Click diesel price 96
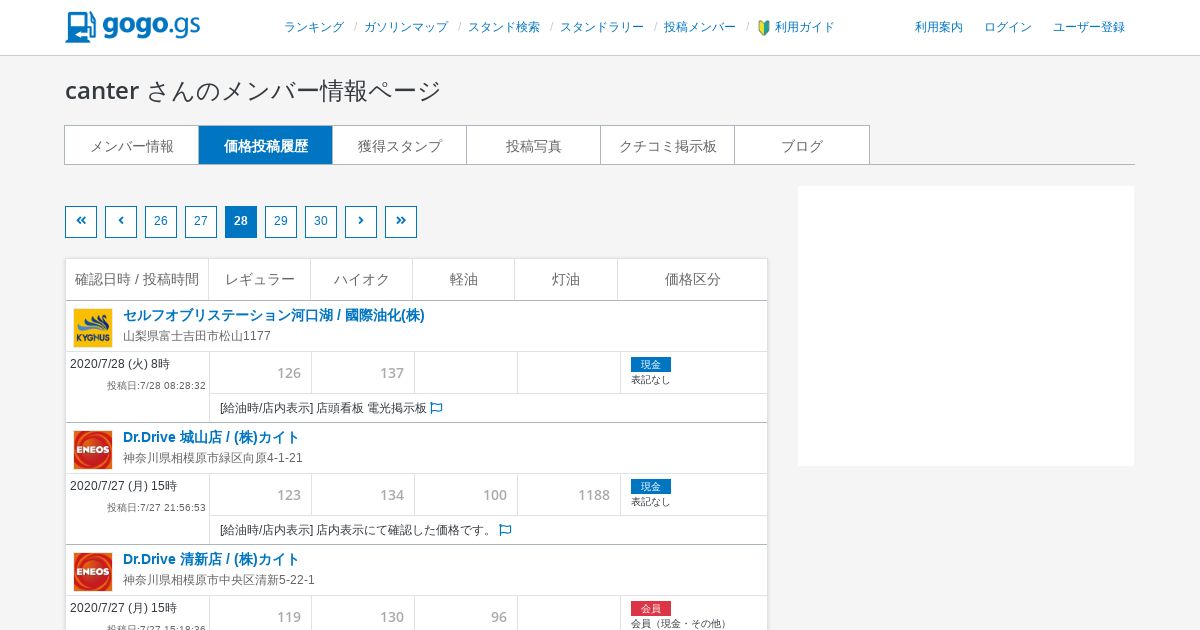 click(x=499, y=617)
